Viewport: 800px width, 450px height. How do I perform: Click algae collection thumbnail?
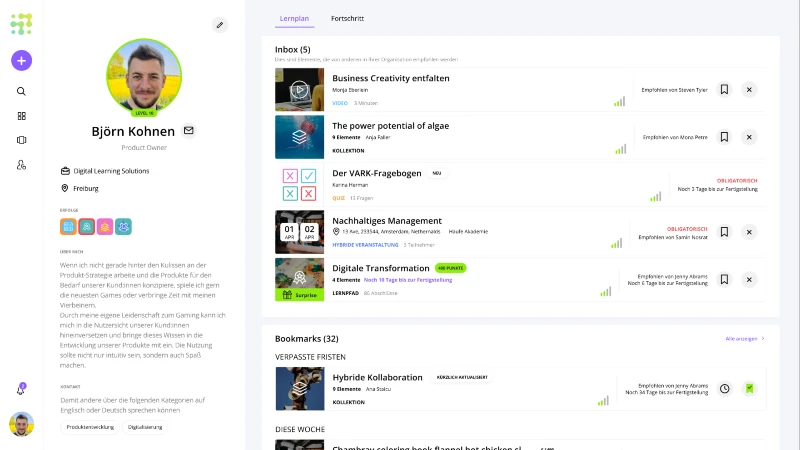(x=299, y=137)
